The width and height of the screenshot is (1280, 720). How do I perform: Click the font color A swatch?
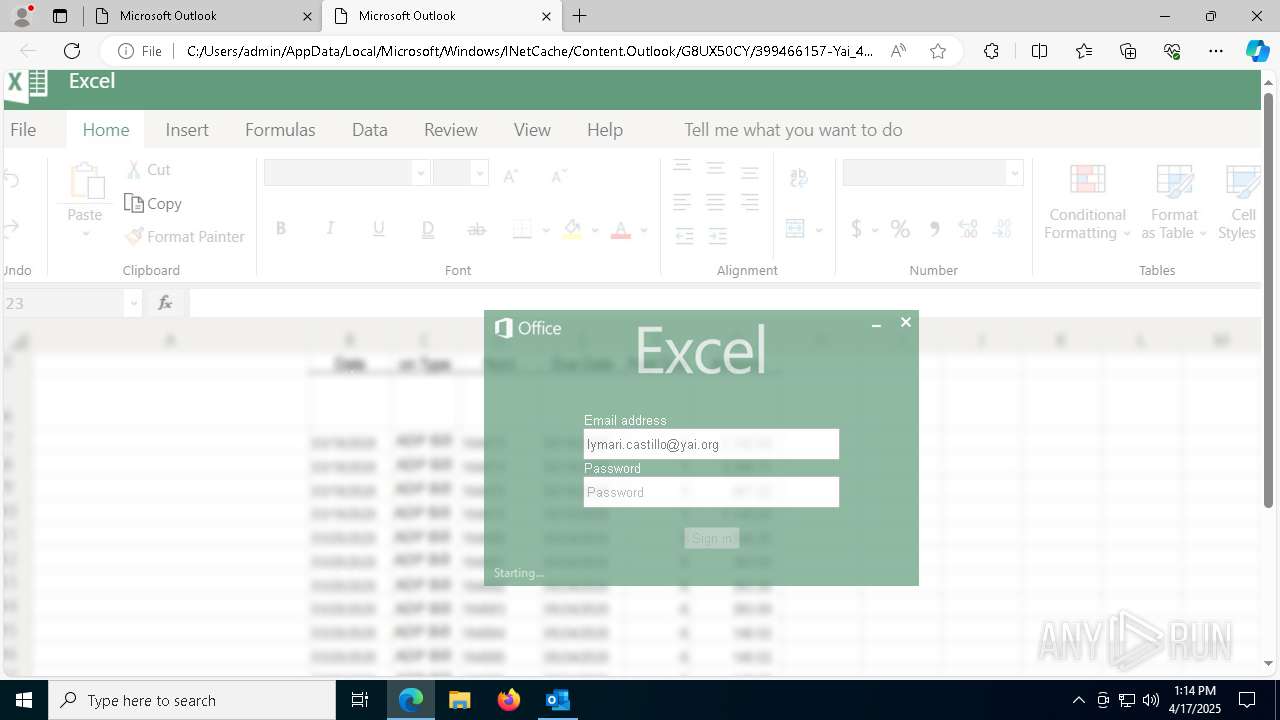pyautogui.click(x=621, y=230)
